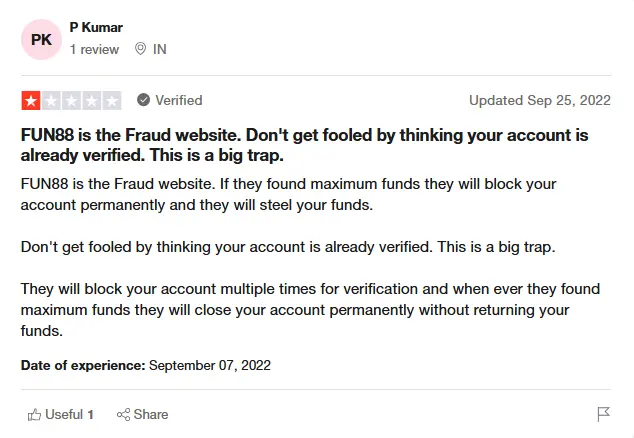Click the Verified label text
This screenshot has width=634, height=438.
[179, 100]
